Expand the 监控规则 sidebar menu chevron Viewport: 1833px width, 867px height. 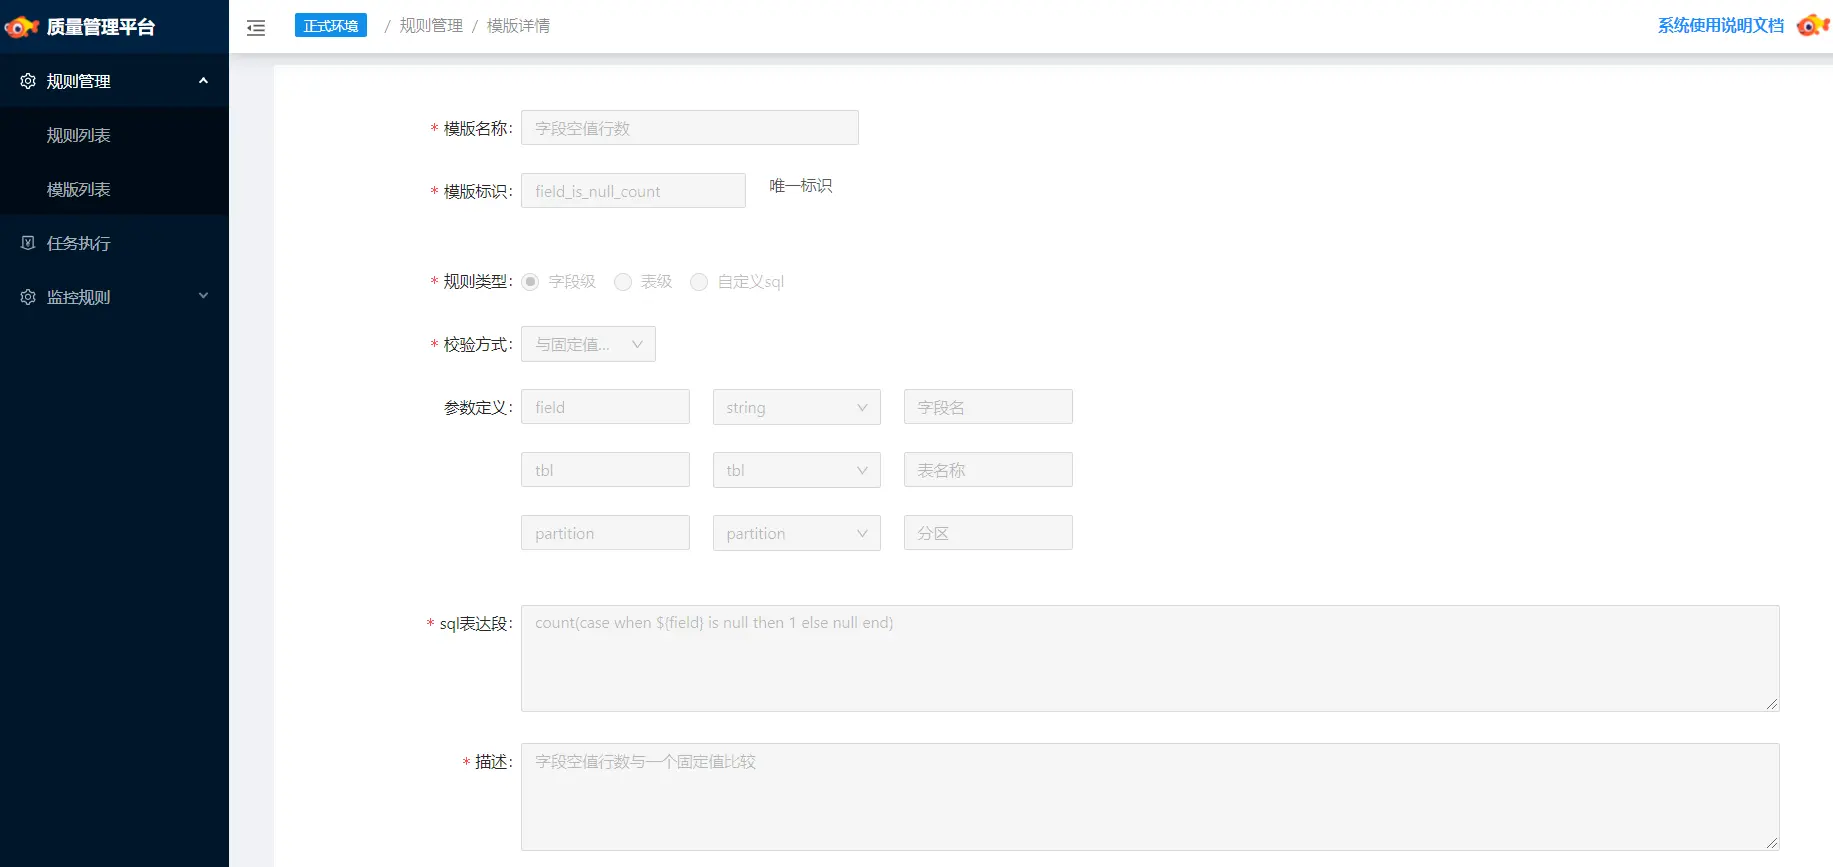point(203,296)
